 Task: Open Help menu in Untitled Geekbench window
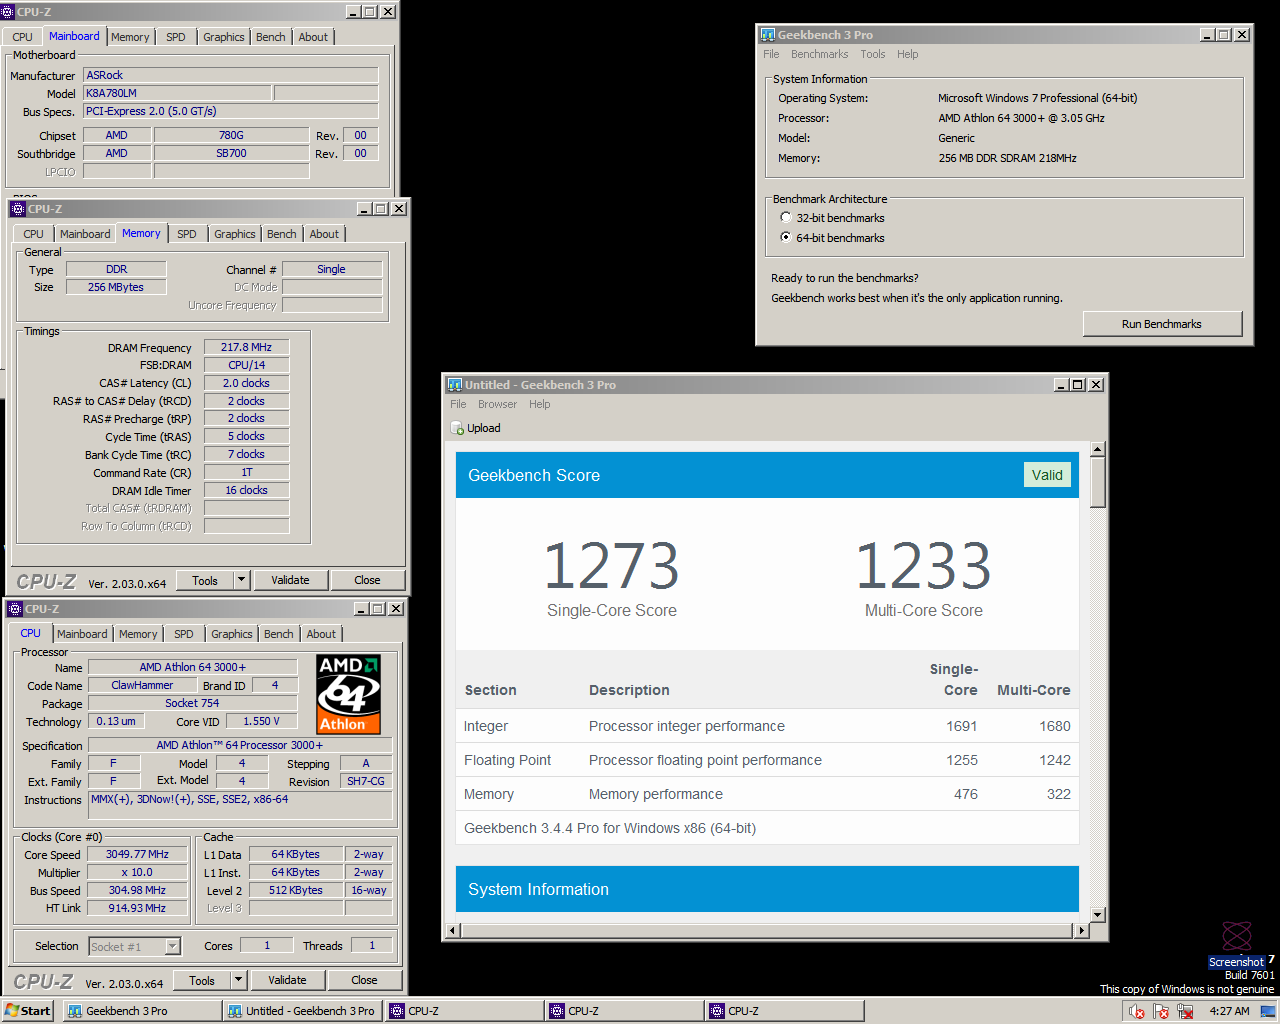540,404
